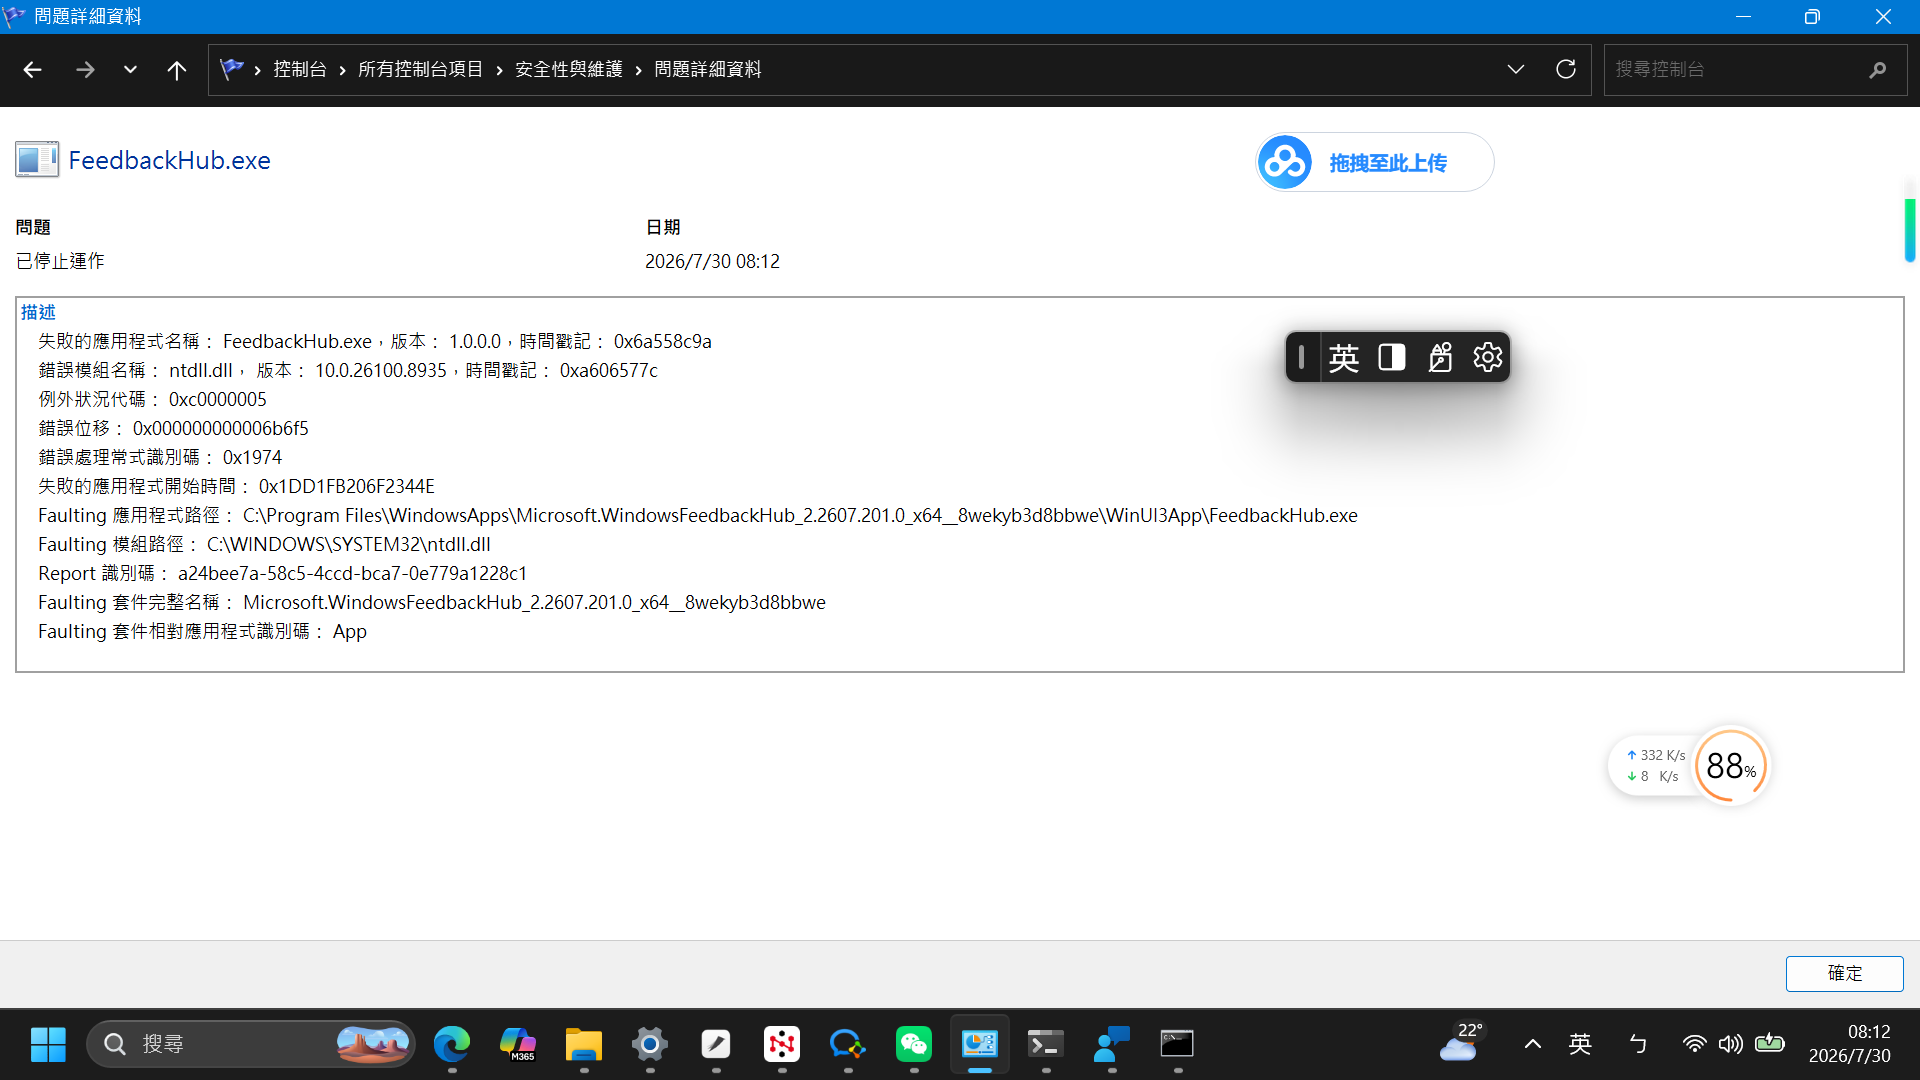Expand the address bar history chevron
1920x1080 pixels.
(x=1516, y=69)
